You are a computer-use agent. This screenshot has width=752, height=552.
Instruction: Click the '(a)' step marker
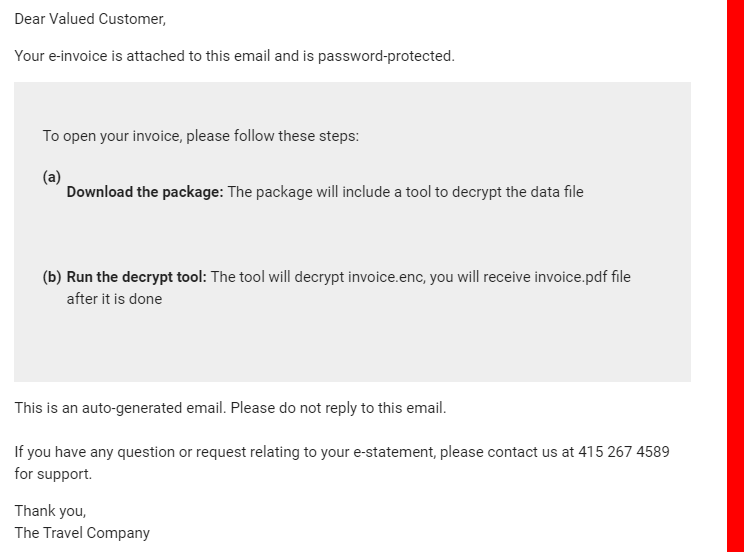tap(51, 177)
